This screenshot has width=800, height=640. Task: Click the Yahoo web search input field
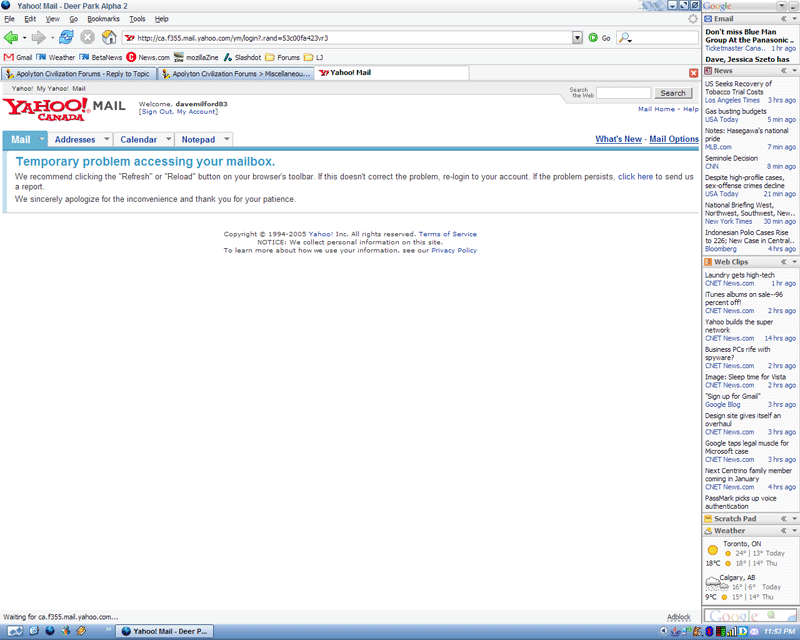(622, 93)
